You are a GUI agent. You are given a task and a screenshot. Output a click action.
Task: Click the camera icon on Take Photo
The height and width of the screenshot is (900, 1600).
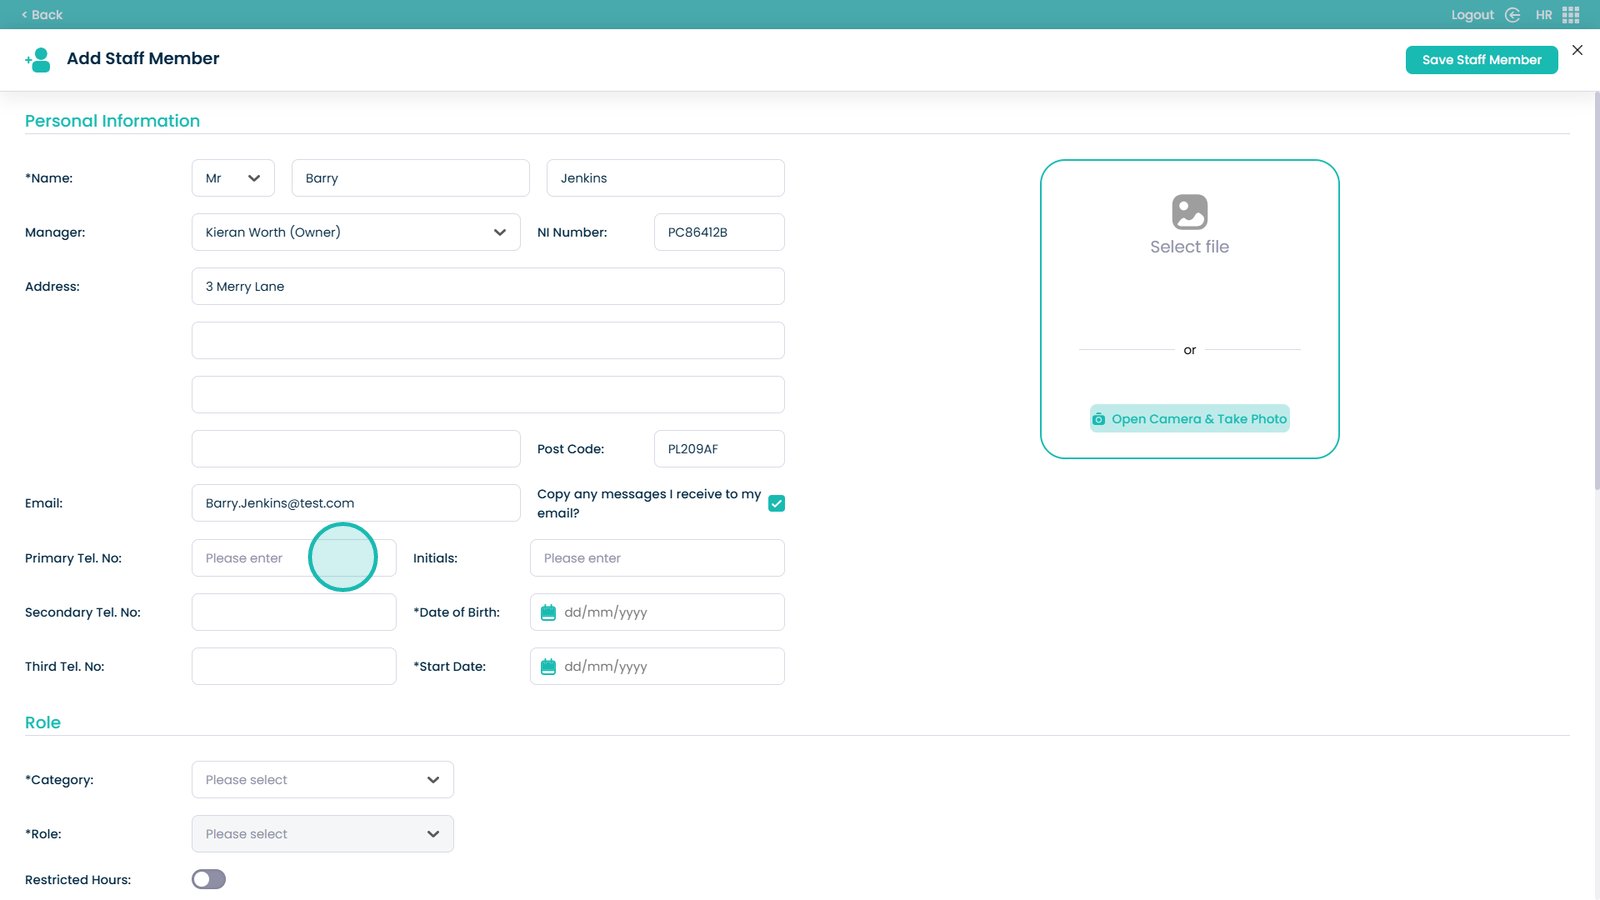(1099, 419)
